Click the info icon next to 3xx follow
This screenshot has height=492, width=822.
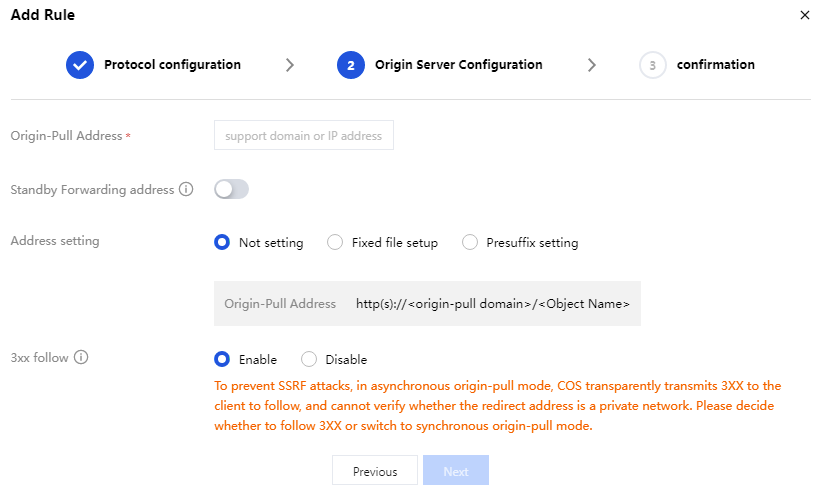(x=81, y=357)
